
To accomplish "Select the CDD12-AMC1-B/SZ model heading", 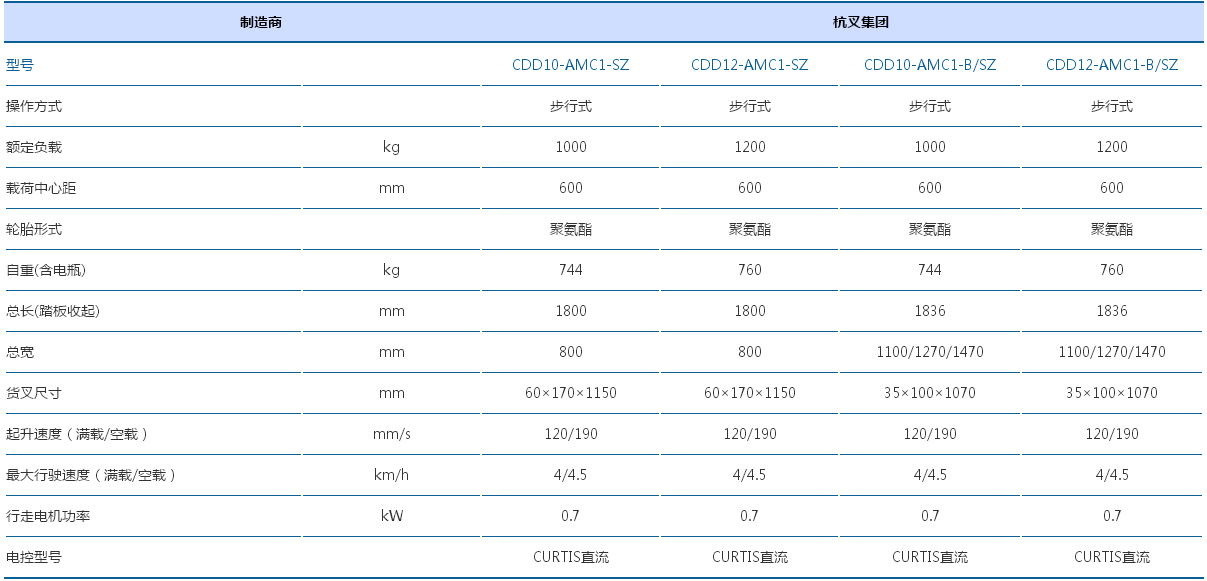I will click(1111, 65).
